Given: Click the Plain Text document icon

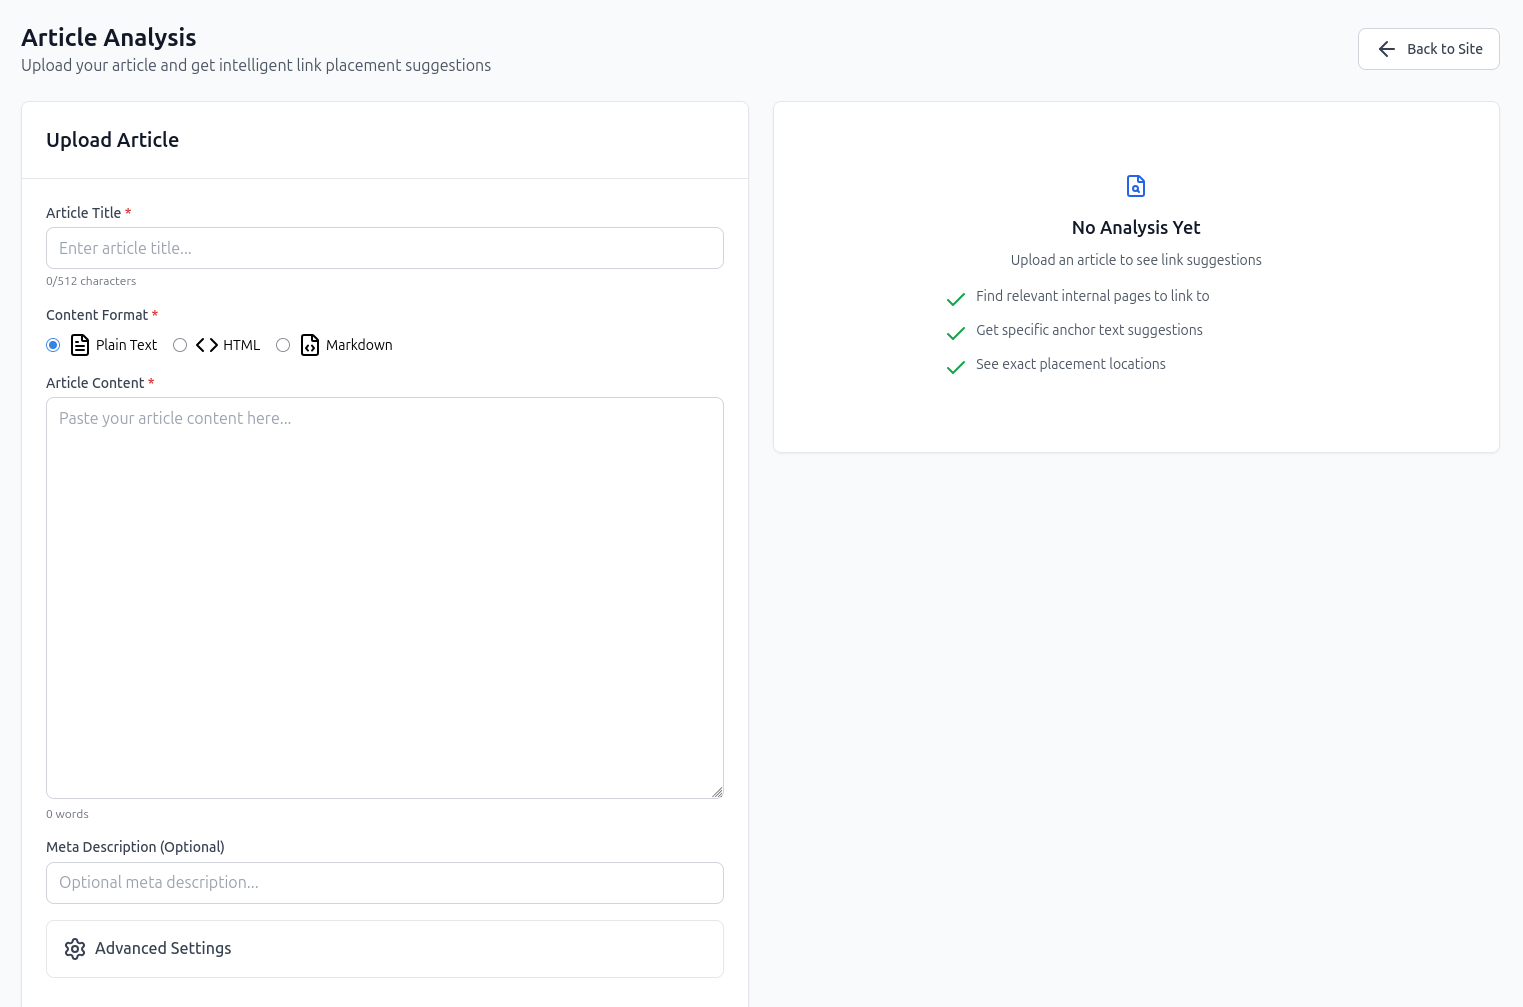Looking at the screenshot, I should pyautogui.click(x=80, y=345).
